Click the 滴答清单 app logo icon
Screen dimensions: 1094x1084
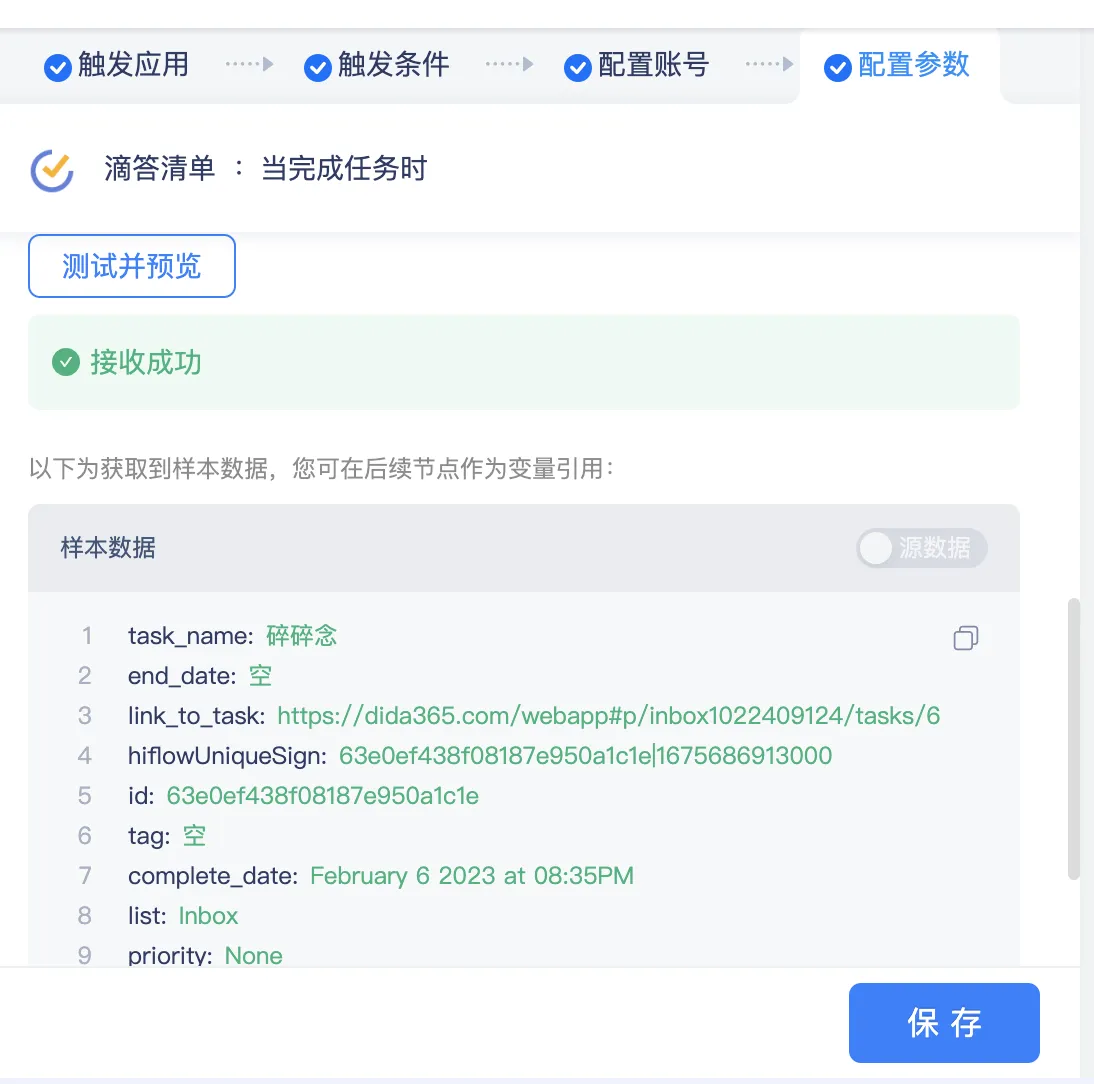(52, 170)
